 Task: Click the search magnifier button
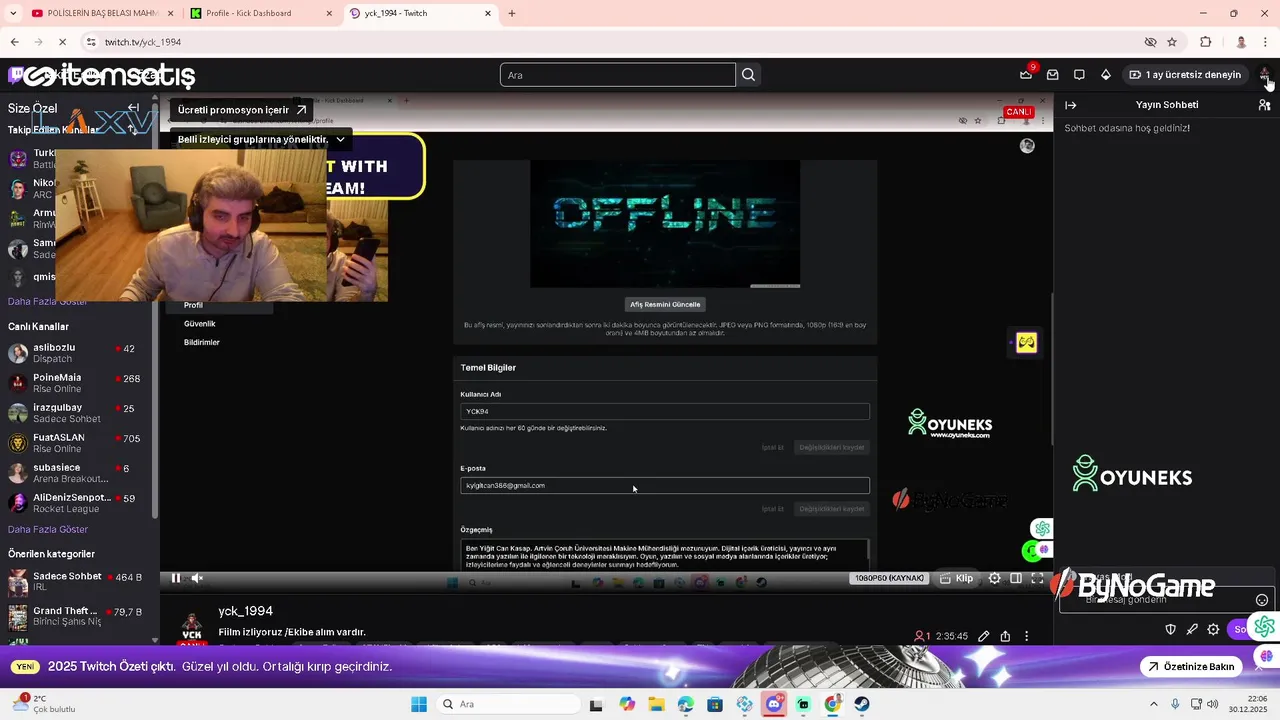(748, 75)
